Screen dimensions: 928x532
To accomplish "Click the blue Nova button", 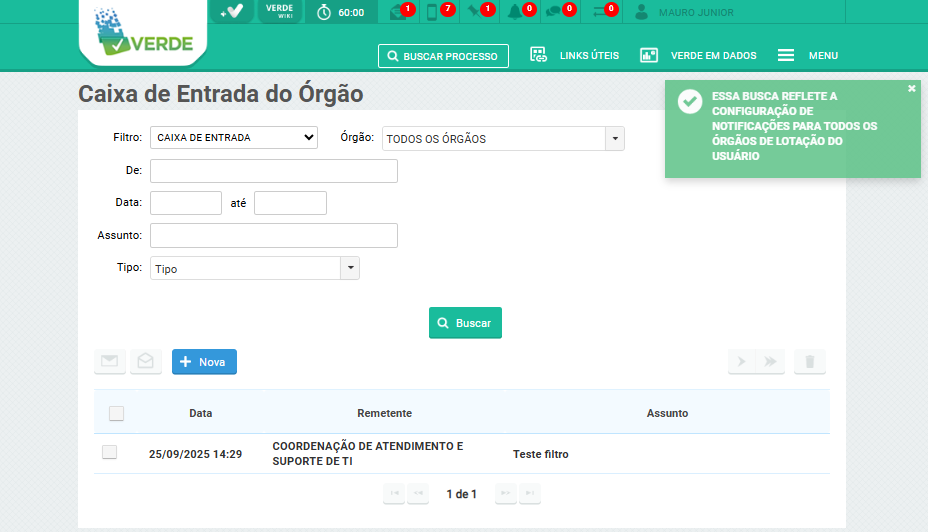I will (x=204, y=362).
